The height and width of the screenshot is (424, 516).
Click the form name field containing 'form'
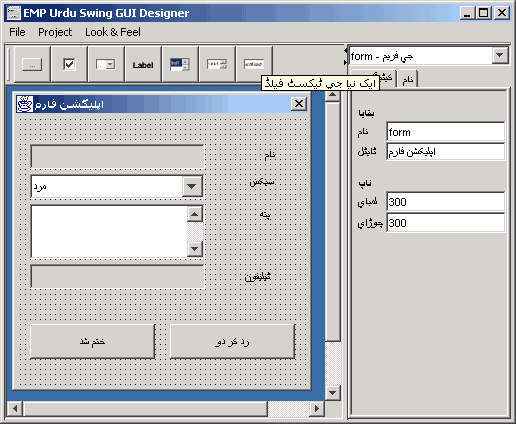(445, 132)
